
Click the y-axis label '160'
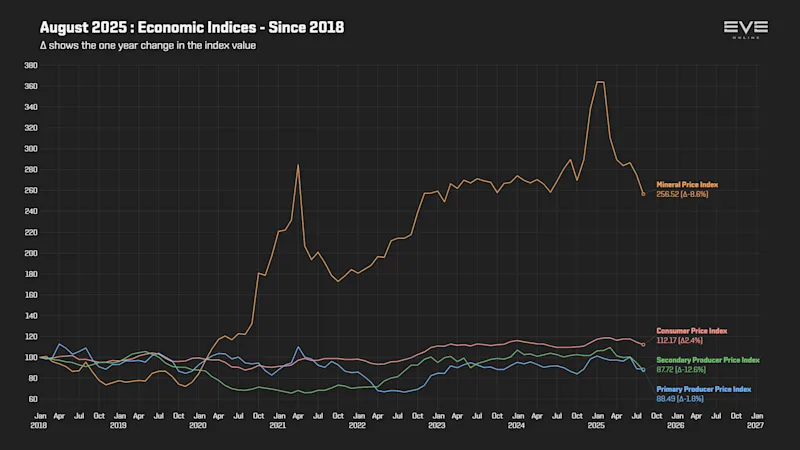31,295
